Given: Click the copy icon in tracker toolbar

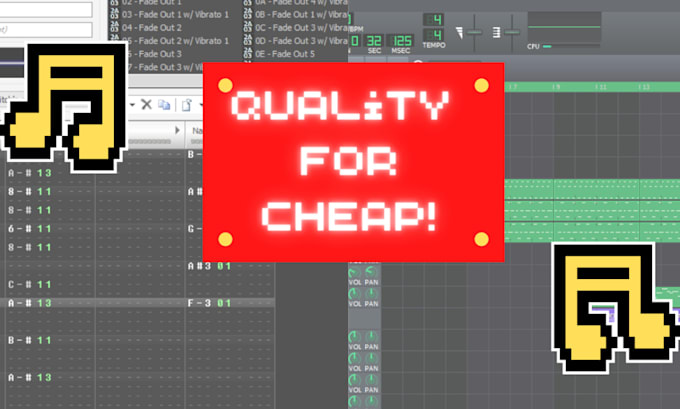Looking at the screenshot, I should 164,105.
